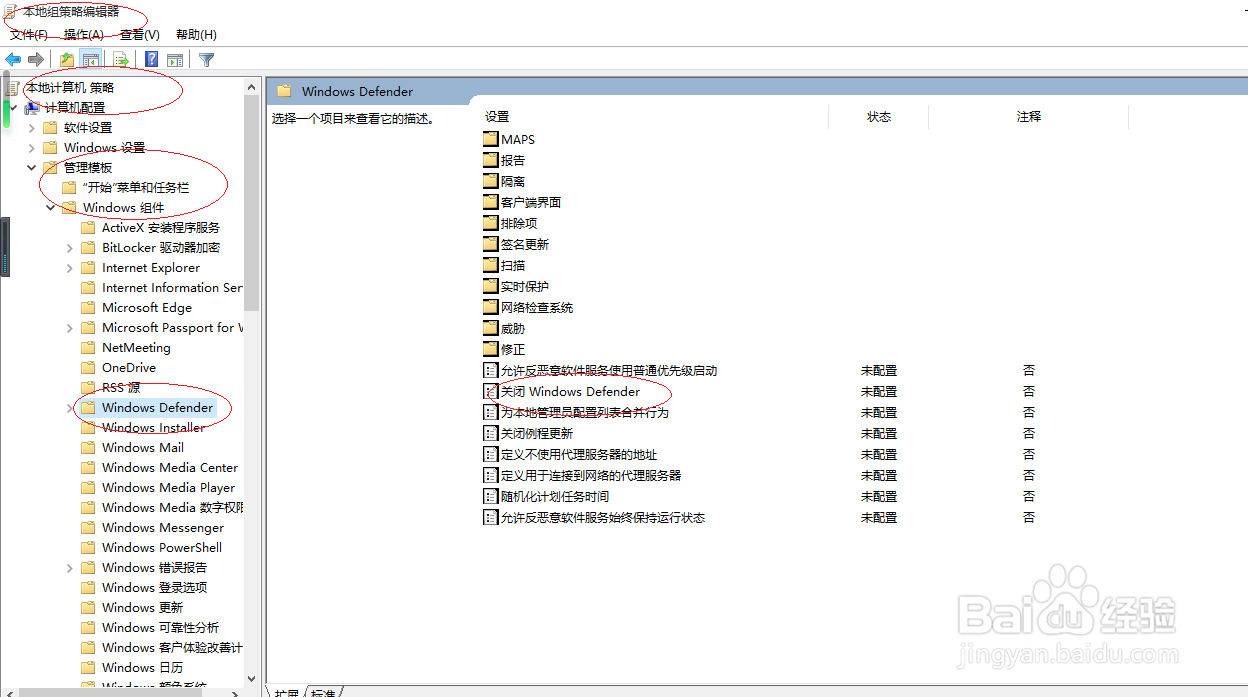
Task: Select 定义不使用代理服务器的地址 policy
Action: click(578, 454)
